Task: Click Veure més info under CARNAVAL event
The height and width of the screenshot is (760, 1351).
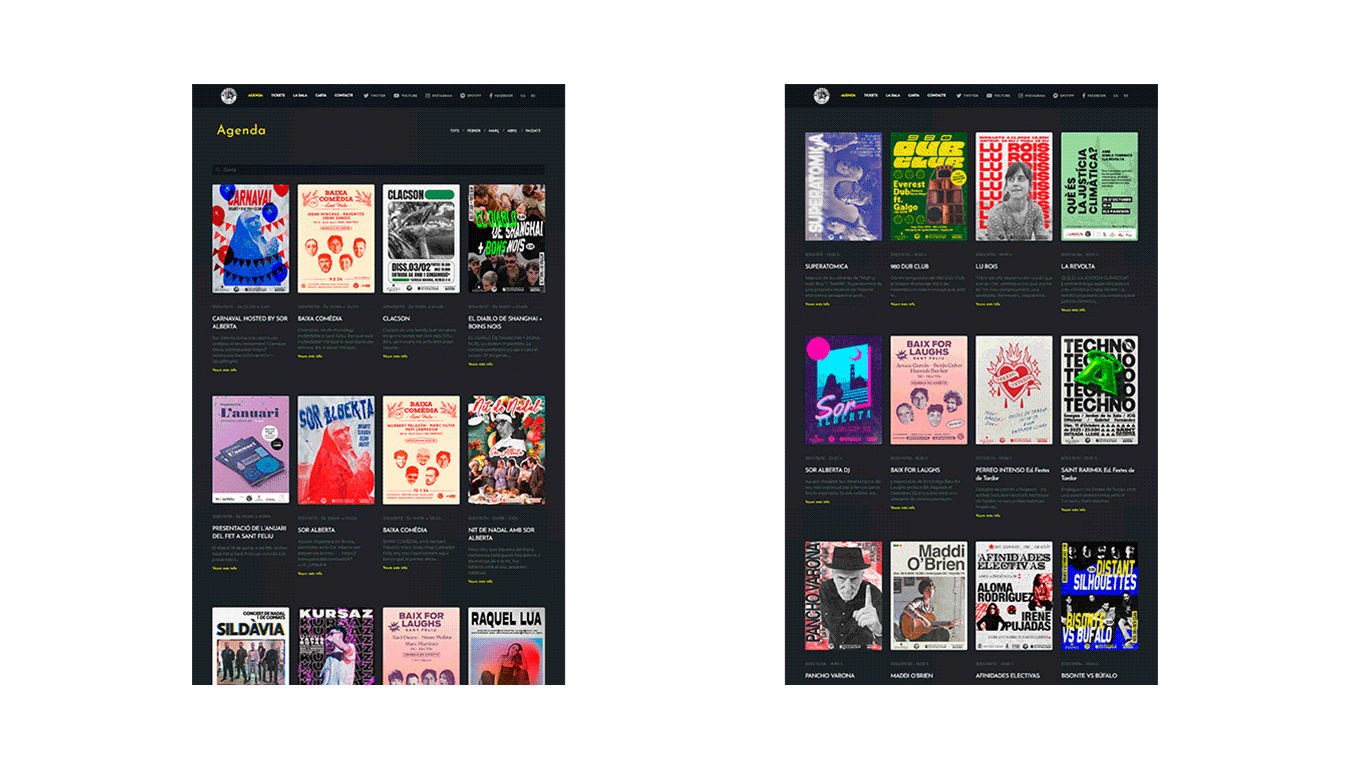Action: pos(226,370)
